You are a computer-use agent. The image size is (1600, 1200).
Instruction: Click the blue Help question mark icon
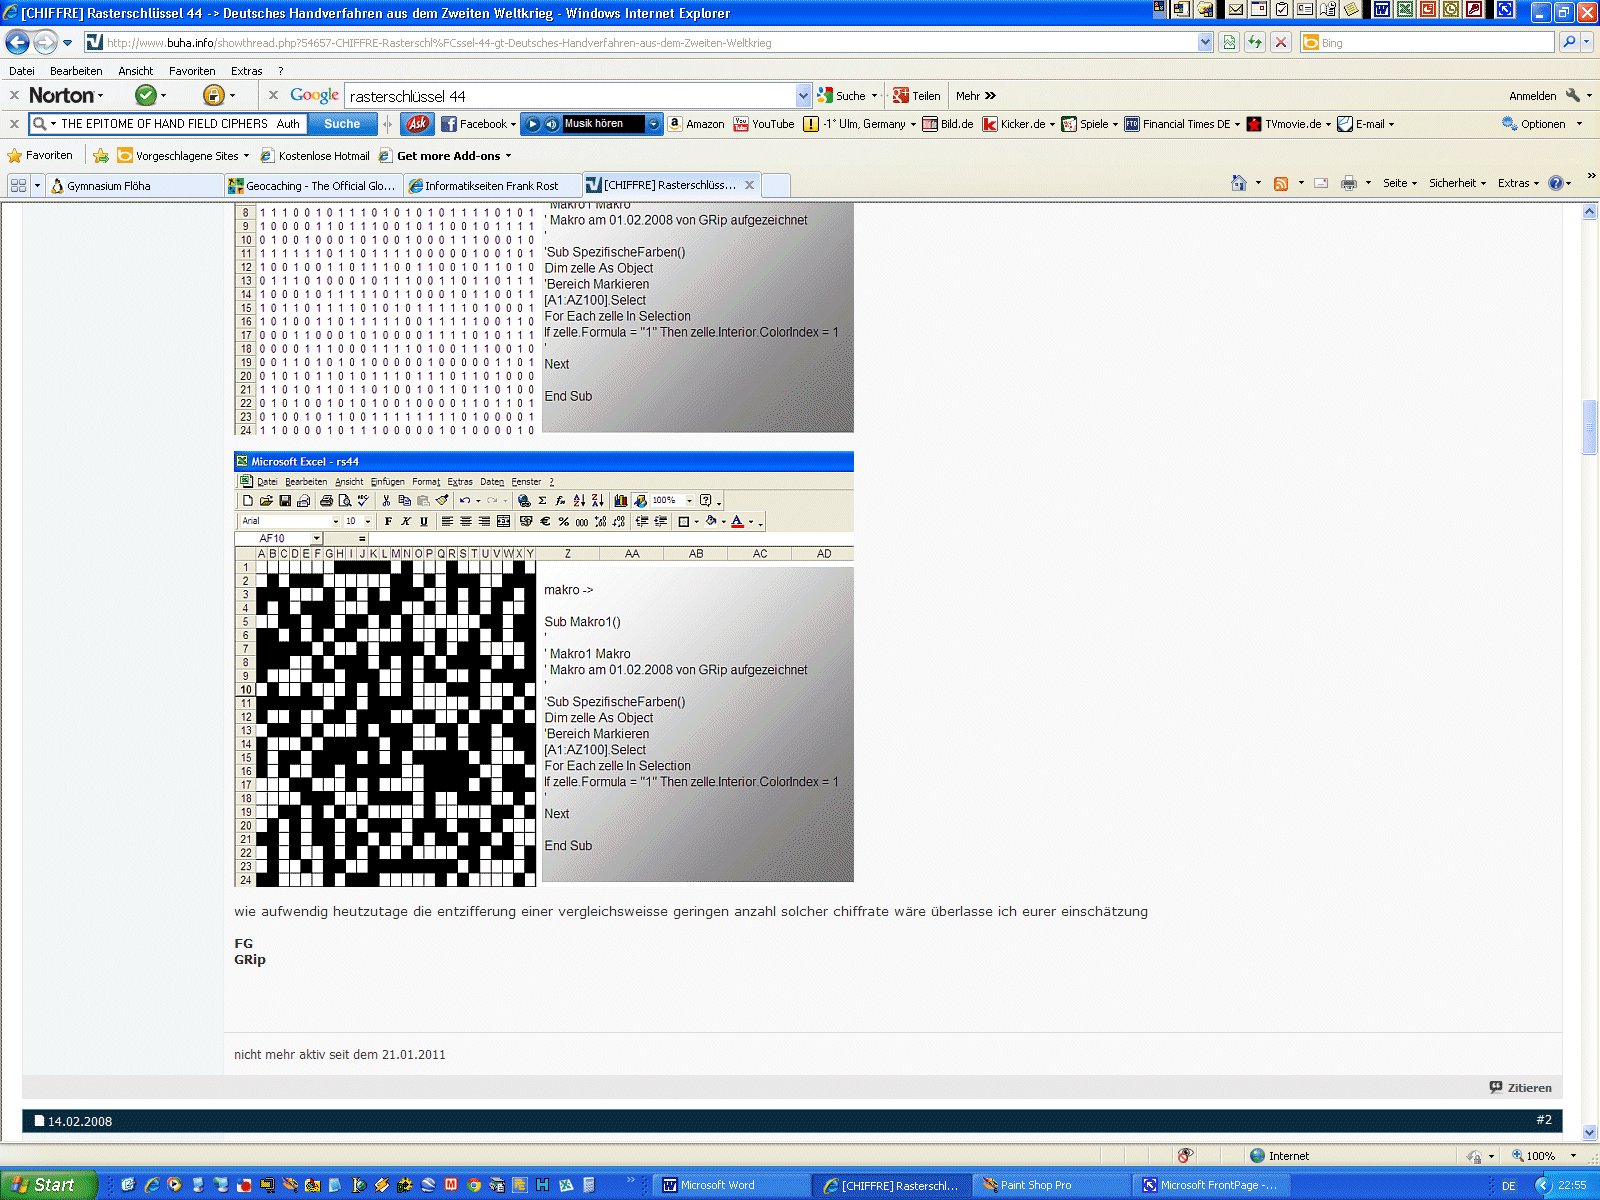pos(1556,183)
